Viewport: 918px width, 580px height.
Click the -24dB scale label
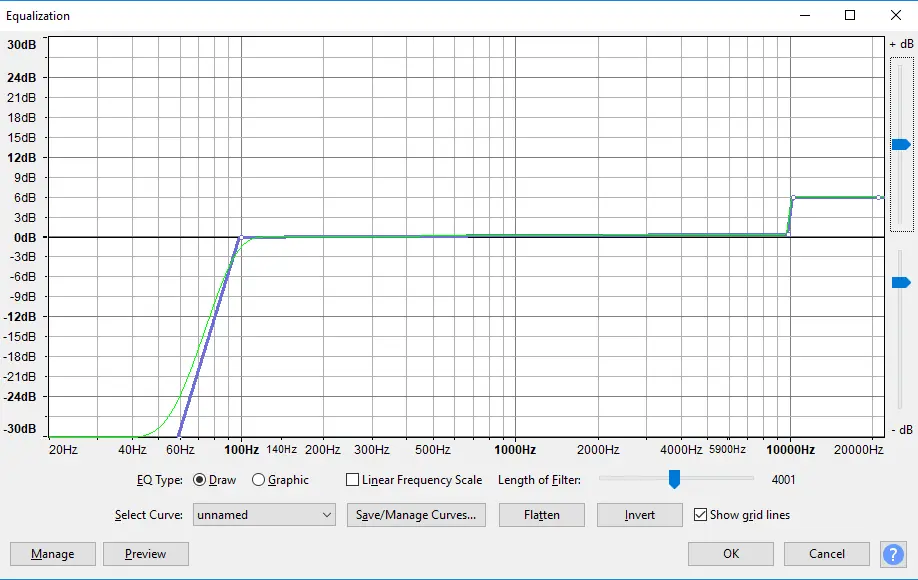20,396
